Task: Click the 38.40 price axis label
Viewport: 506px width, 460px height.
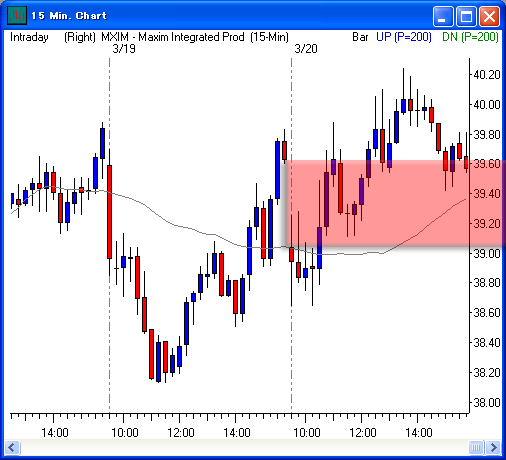Action: (487, 343)
